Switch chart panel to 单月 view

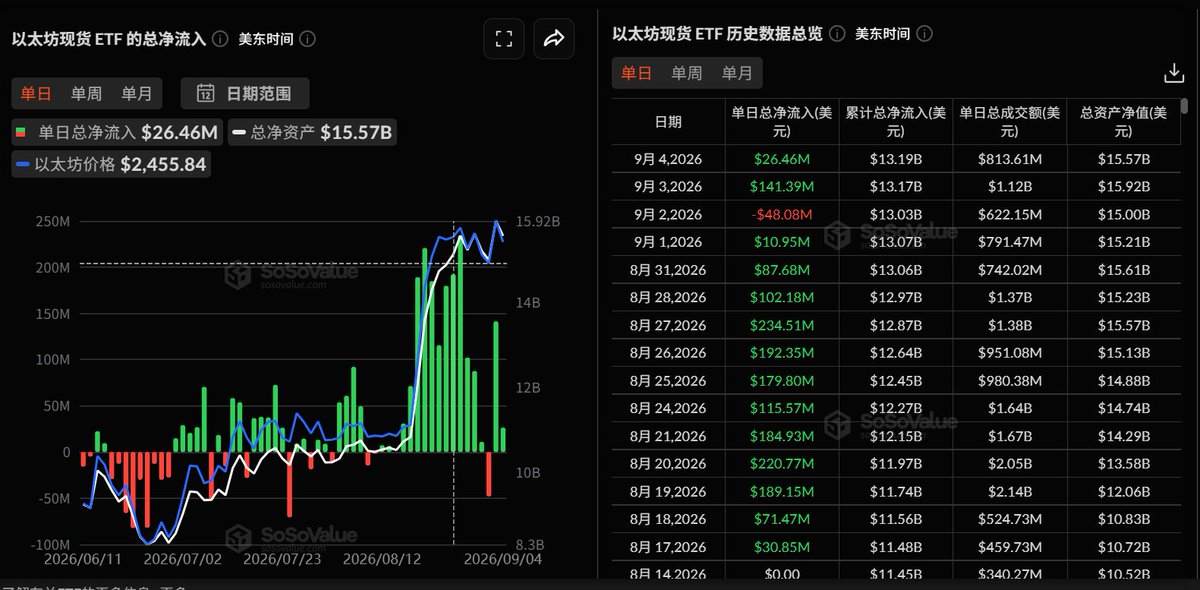(137, 94)
